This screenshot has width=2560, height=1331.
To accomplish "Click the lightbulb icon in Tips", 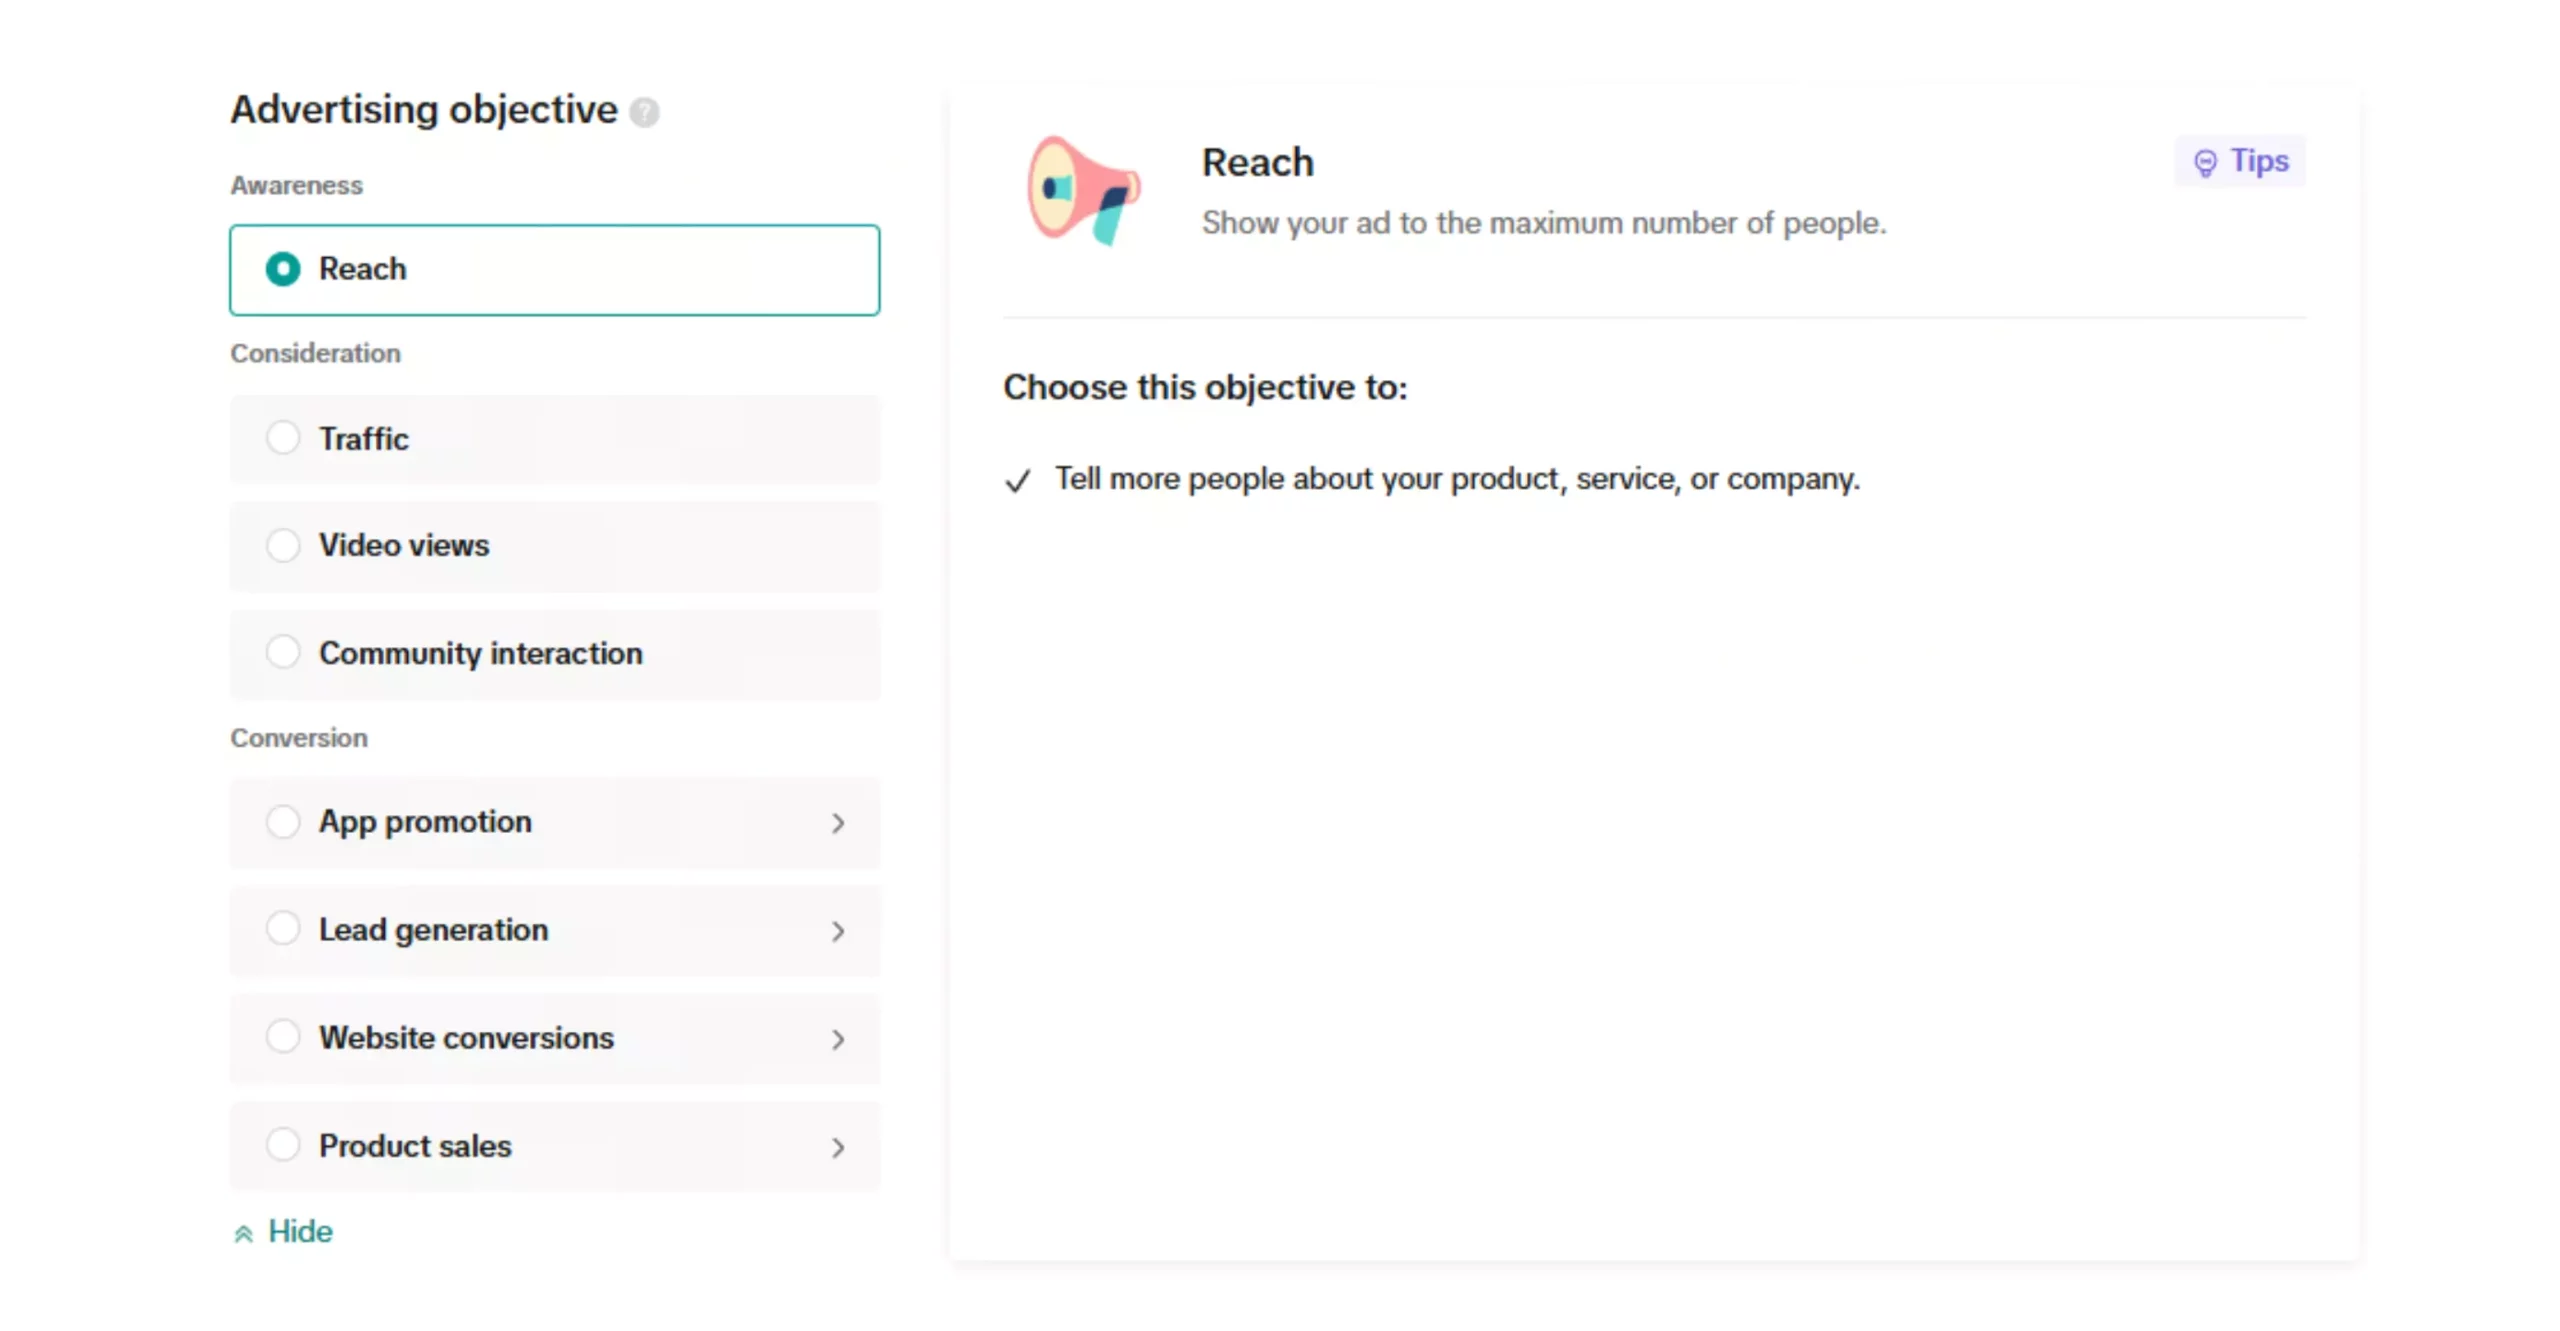I will click(x=2204, y=162).
